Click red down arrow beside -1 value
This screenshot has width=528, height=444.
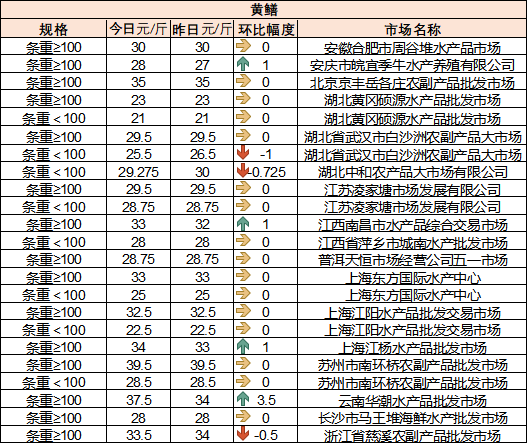coord(243,153)
